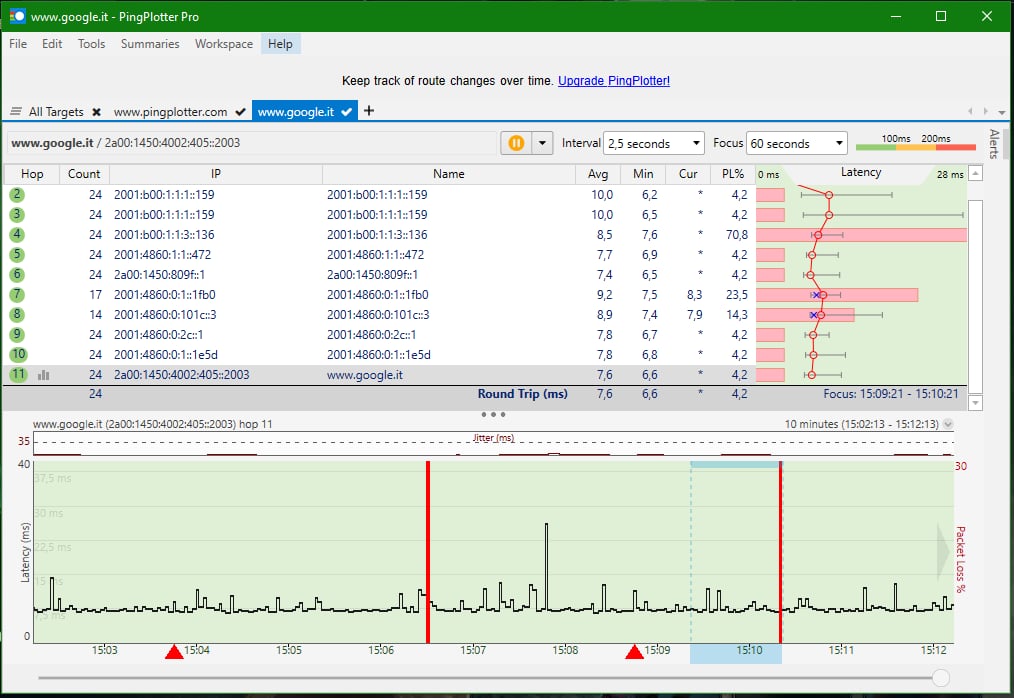Open the Interval combo box showing 2,5 seconds

653,143
